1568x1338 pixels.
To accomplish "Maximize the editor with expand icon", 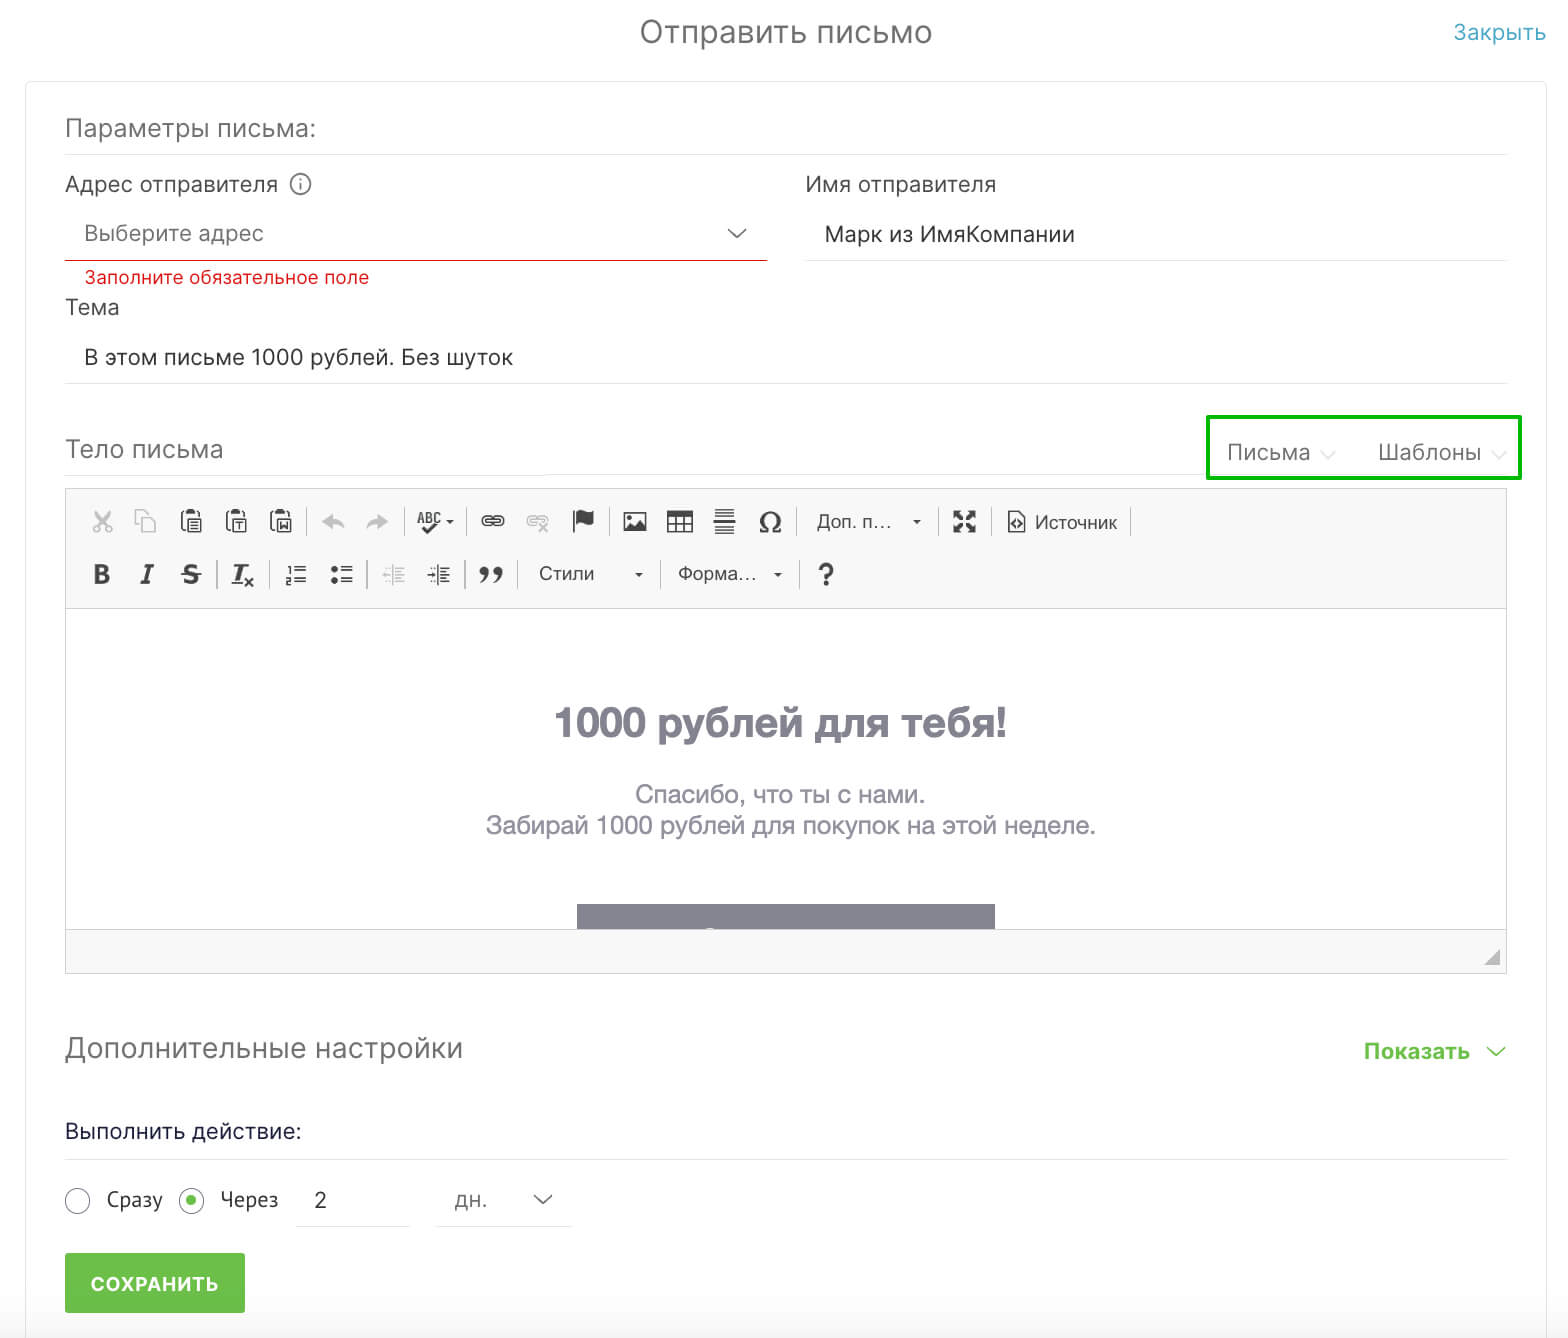I will coord(964,521).
